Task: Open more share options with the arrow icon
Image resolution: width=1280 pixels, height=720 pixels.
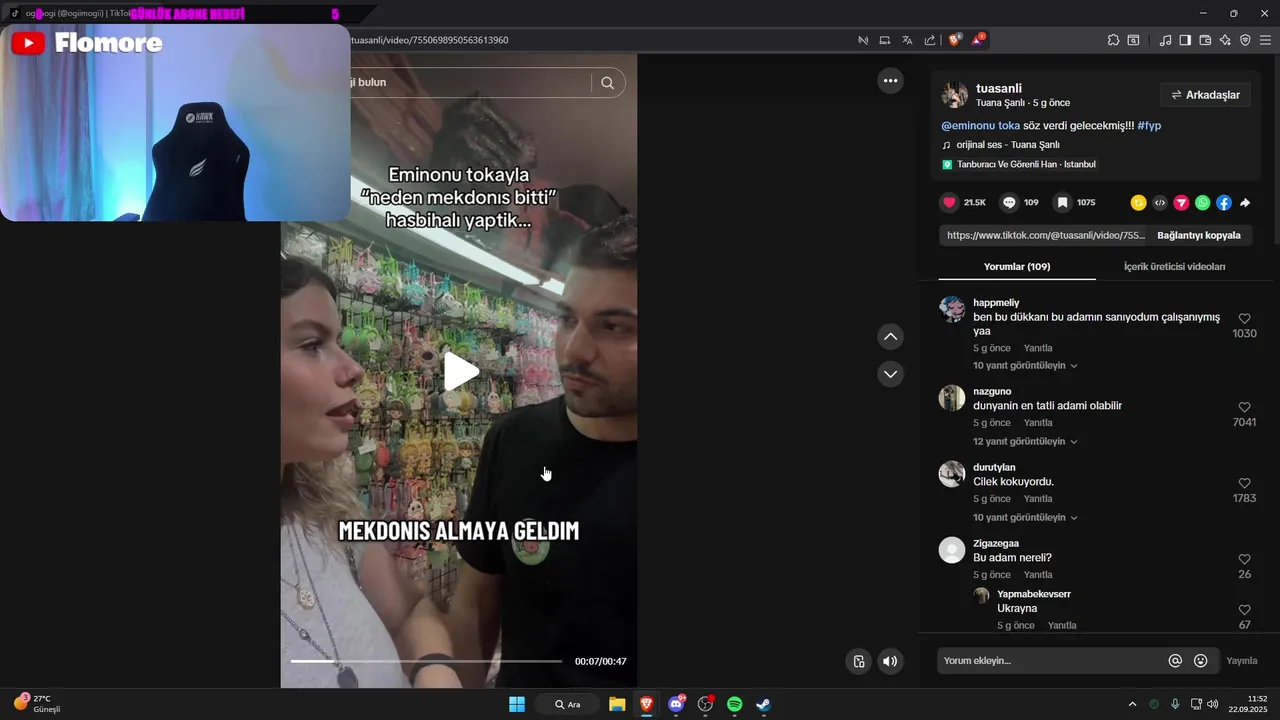Action: 1245,203
